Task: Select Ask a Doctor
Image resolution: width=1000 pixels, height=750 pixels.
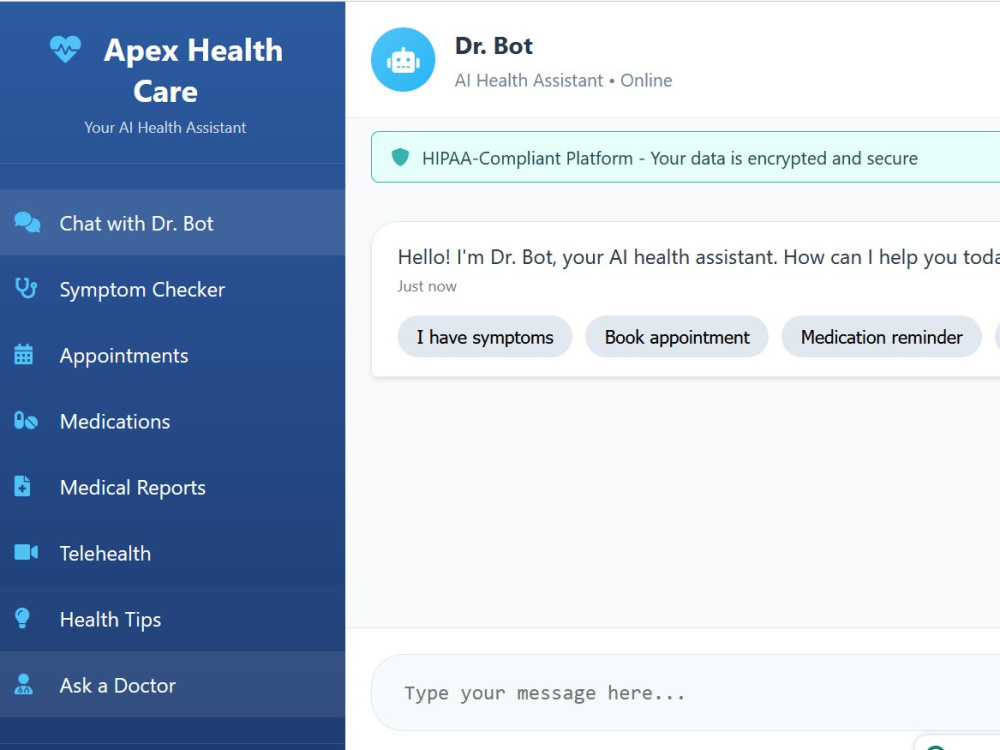Action: (x=172, y=685)
